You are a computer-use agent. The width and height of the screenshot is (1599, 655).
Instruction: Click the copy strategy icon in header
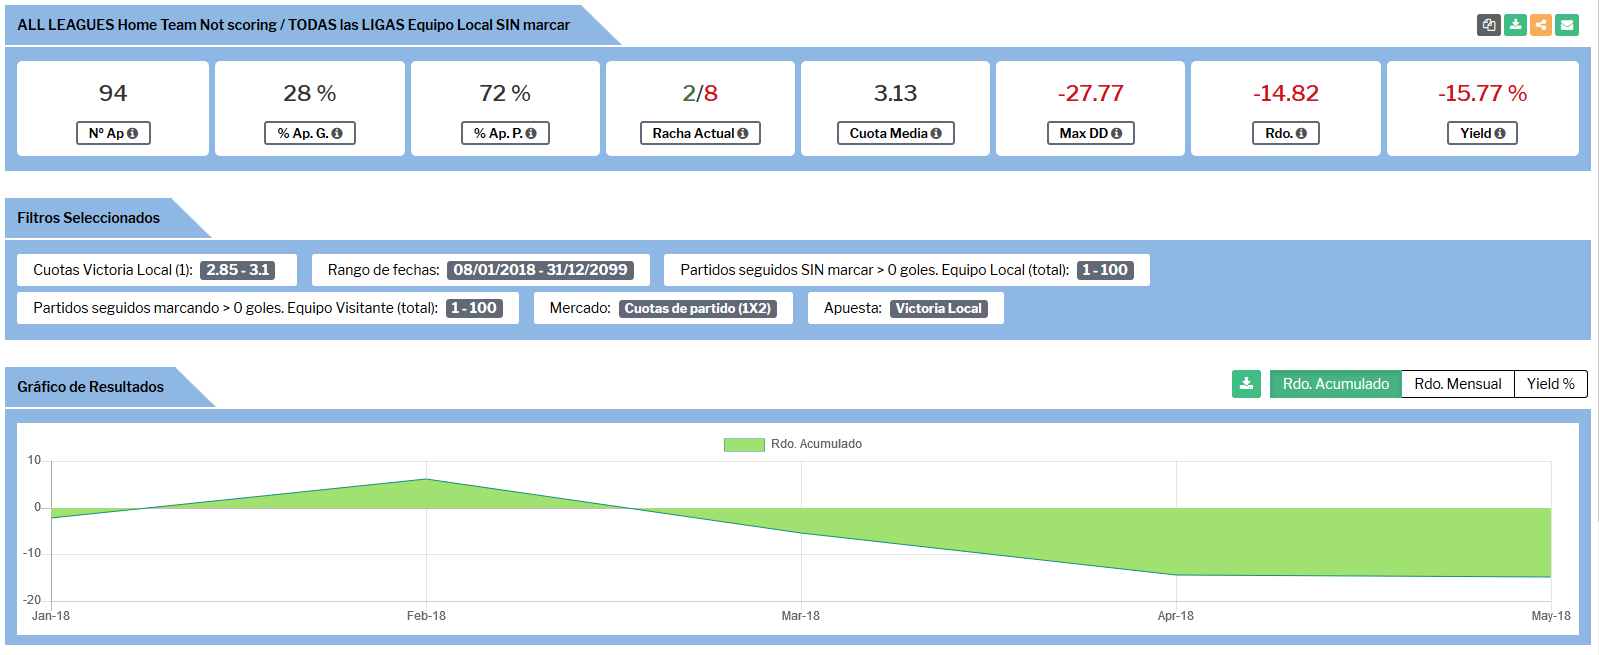(x=1489, y=25)
